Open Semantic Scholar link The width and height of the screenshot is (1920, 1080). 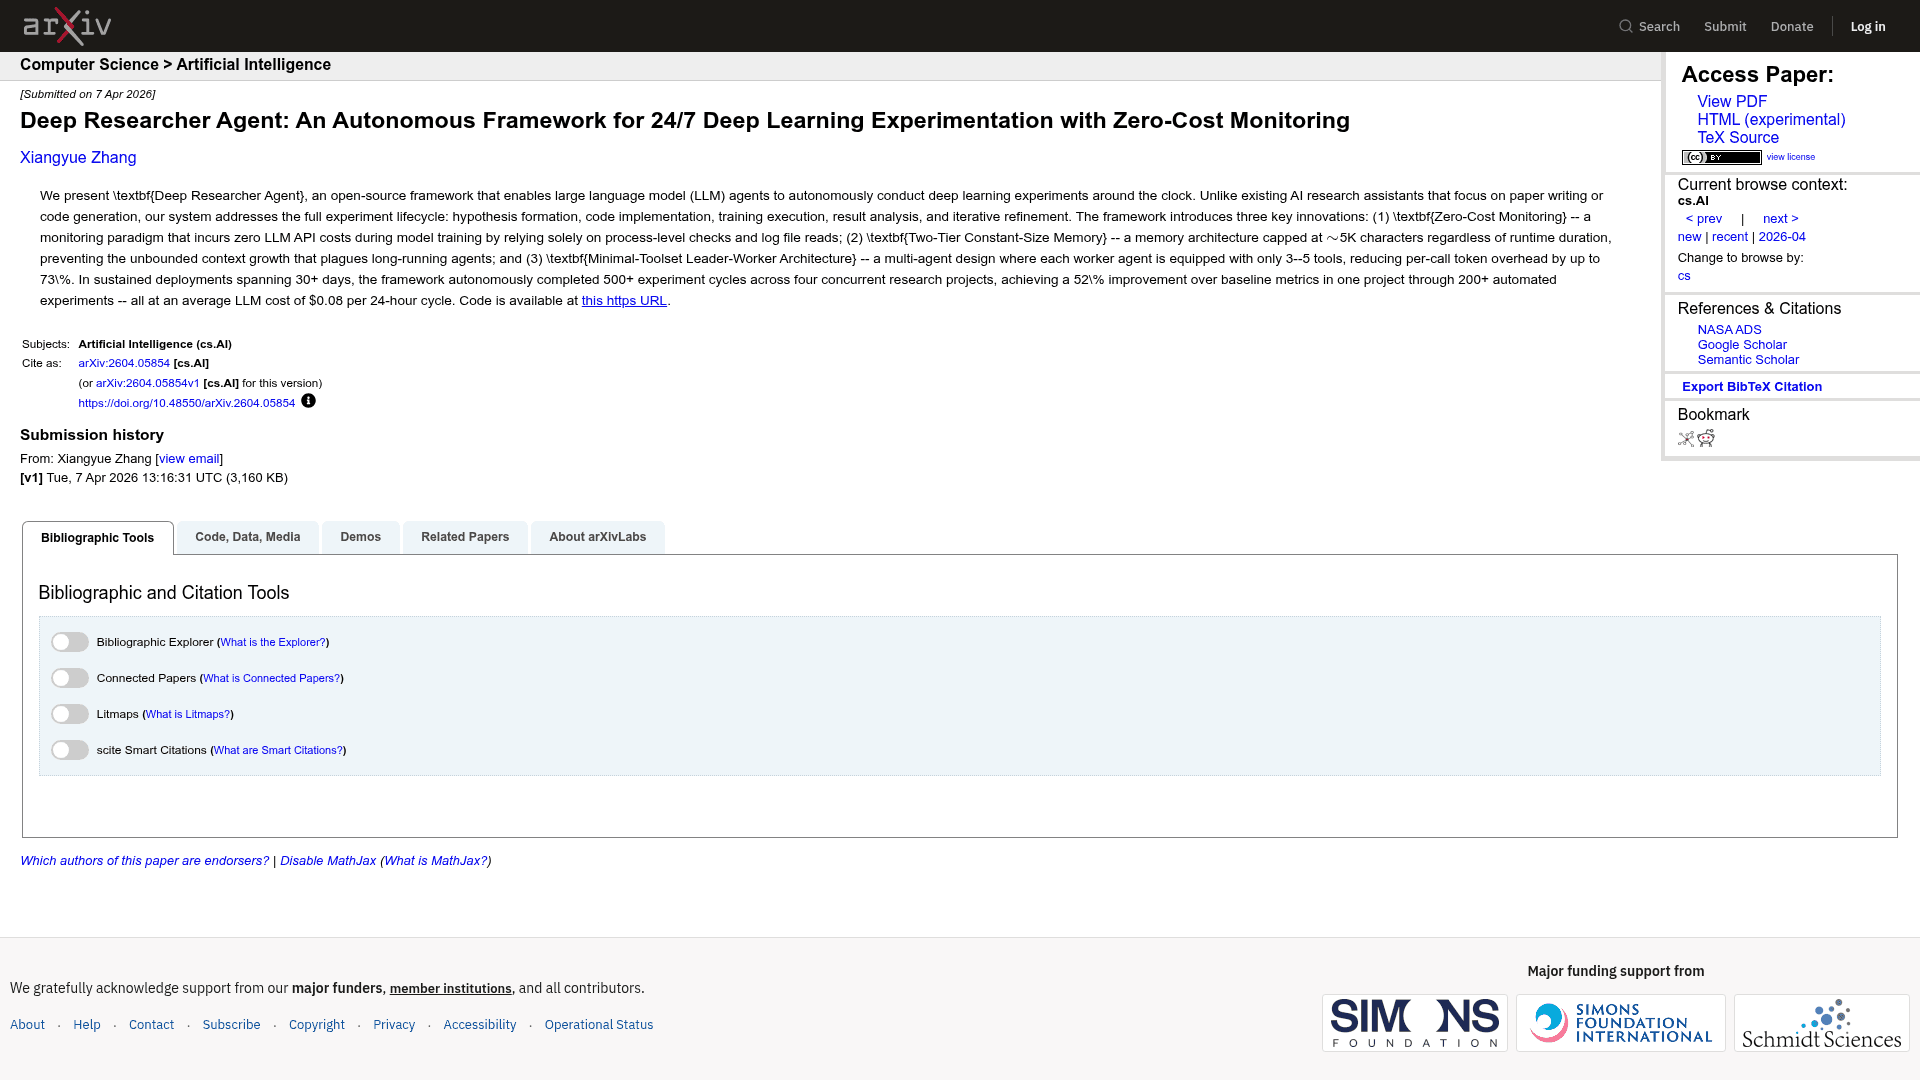1748,360
